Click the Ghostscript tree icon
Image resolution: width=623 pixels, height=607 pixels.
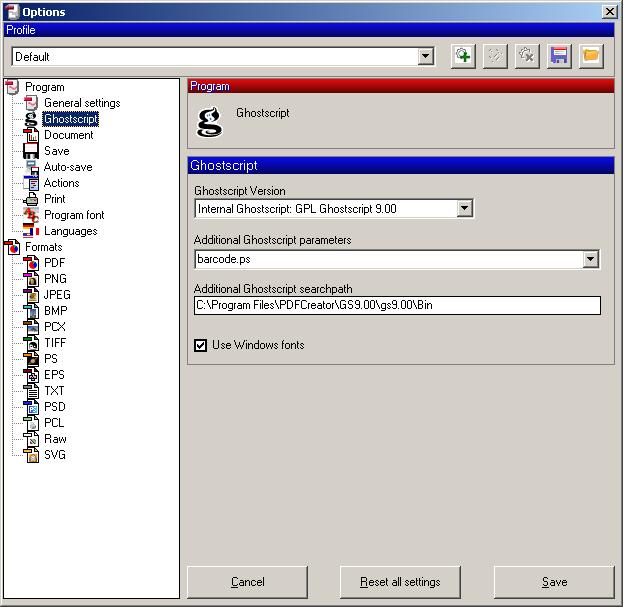pos(31,119)
